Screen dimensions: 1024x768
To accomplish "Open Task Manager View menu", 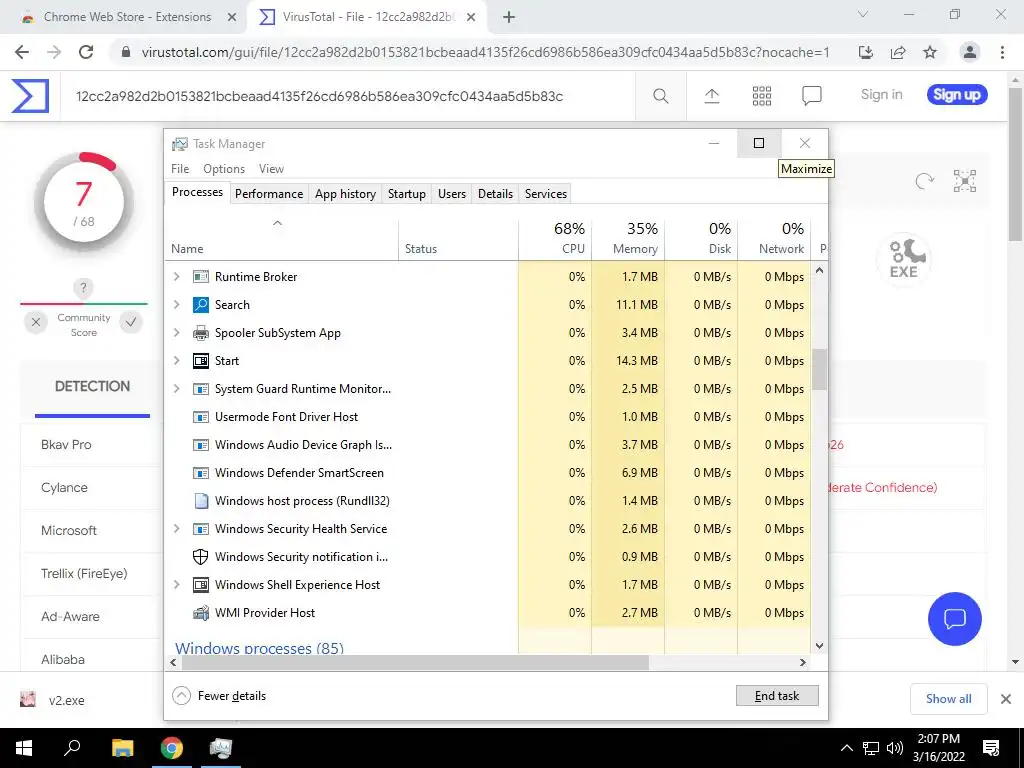I will (271, 168).
